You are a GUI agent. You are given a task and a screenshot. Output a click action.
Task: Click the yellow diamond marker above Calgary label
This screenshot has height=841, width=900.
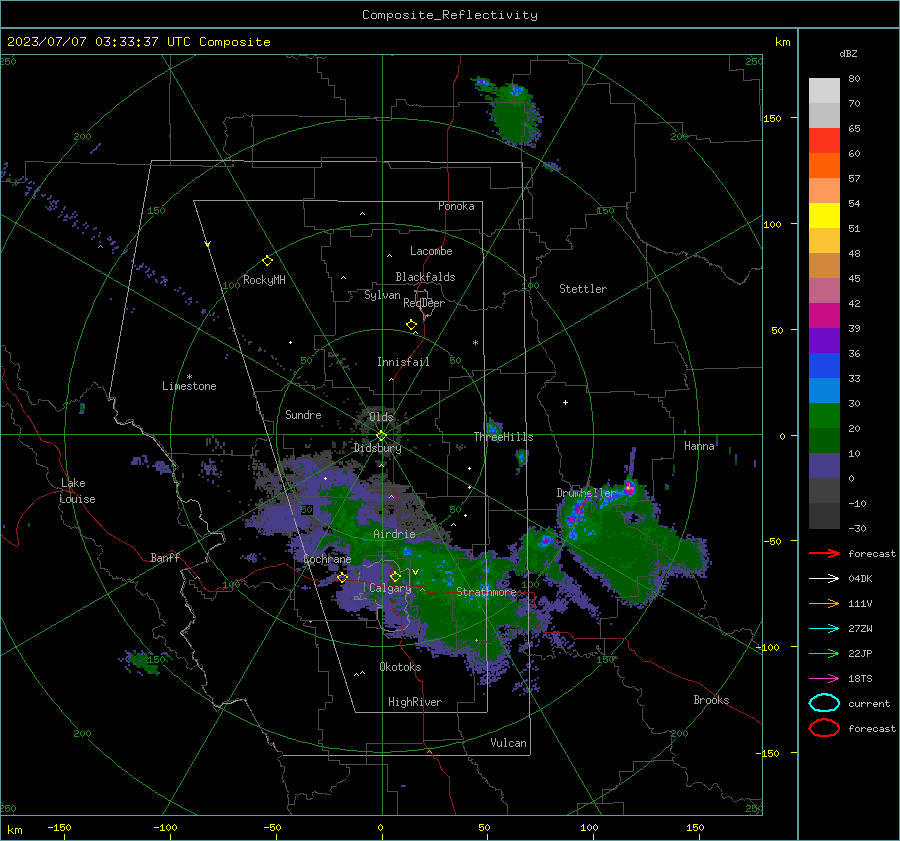pos(395,576)
